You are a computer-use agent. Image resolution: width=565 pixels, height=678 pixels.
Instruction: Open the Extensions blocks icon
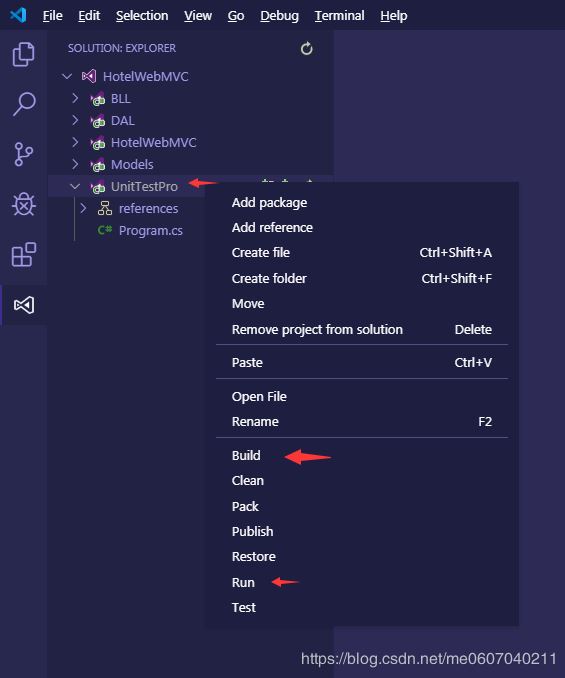click(23, 255)
